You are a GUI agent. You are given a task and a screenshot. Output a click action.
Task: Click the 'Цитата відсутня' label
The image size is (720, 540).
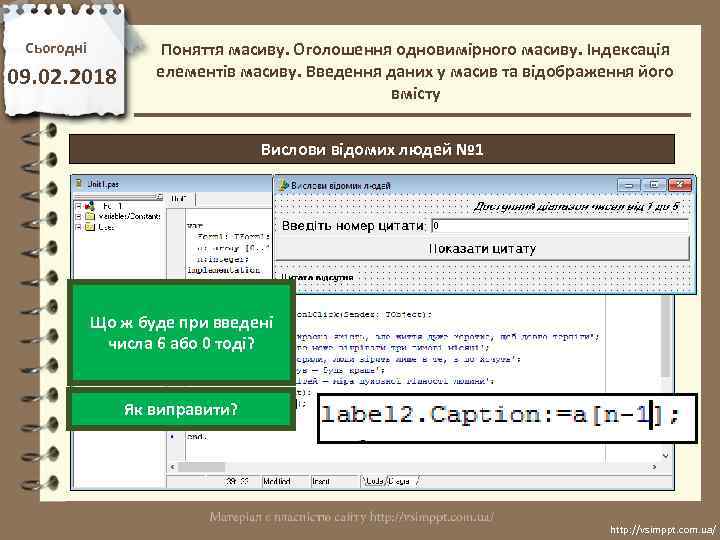point(317,278)
